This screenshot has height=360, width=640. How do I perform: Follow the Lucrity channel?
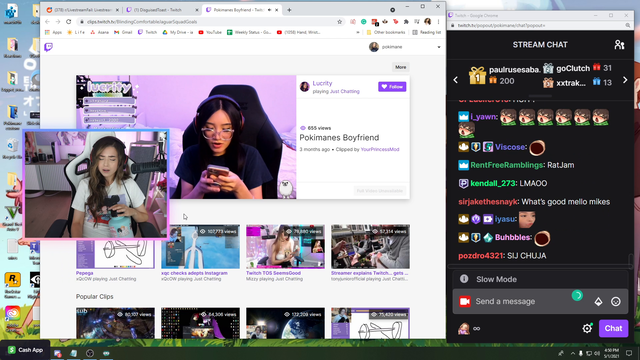(392, 87)
